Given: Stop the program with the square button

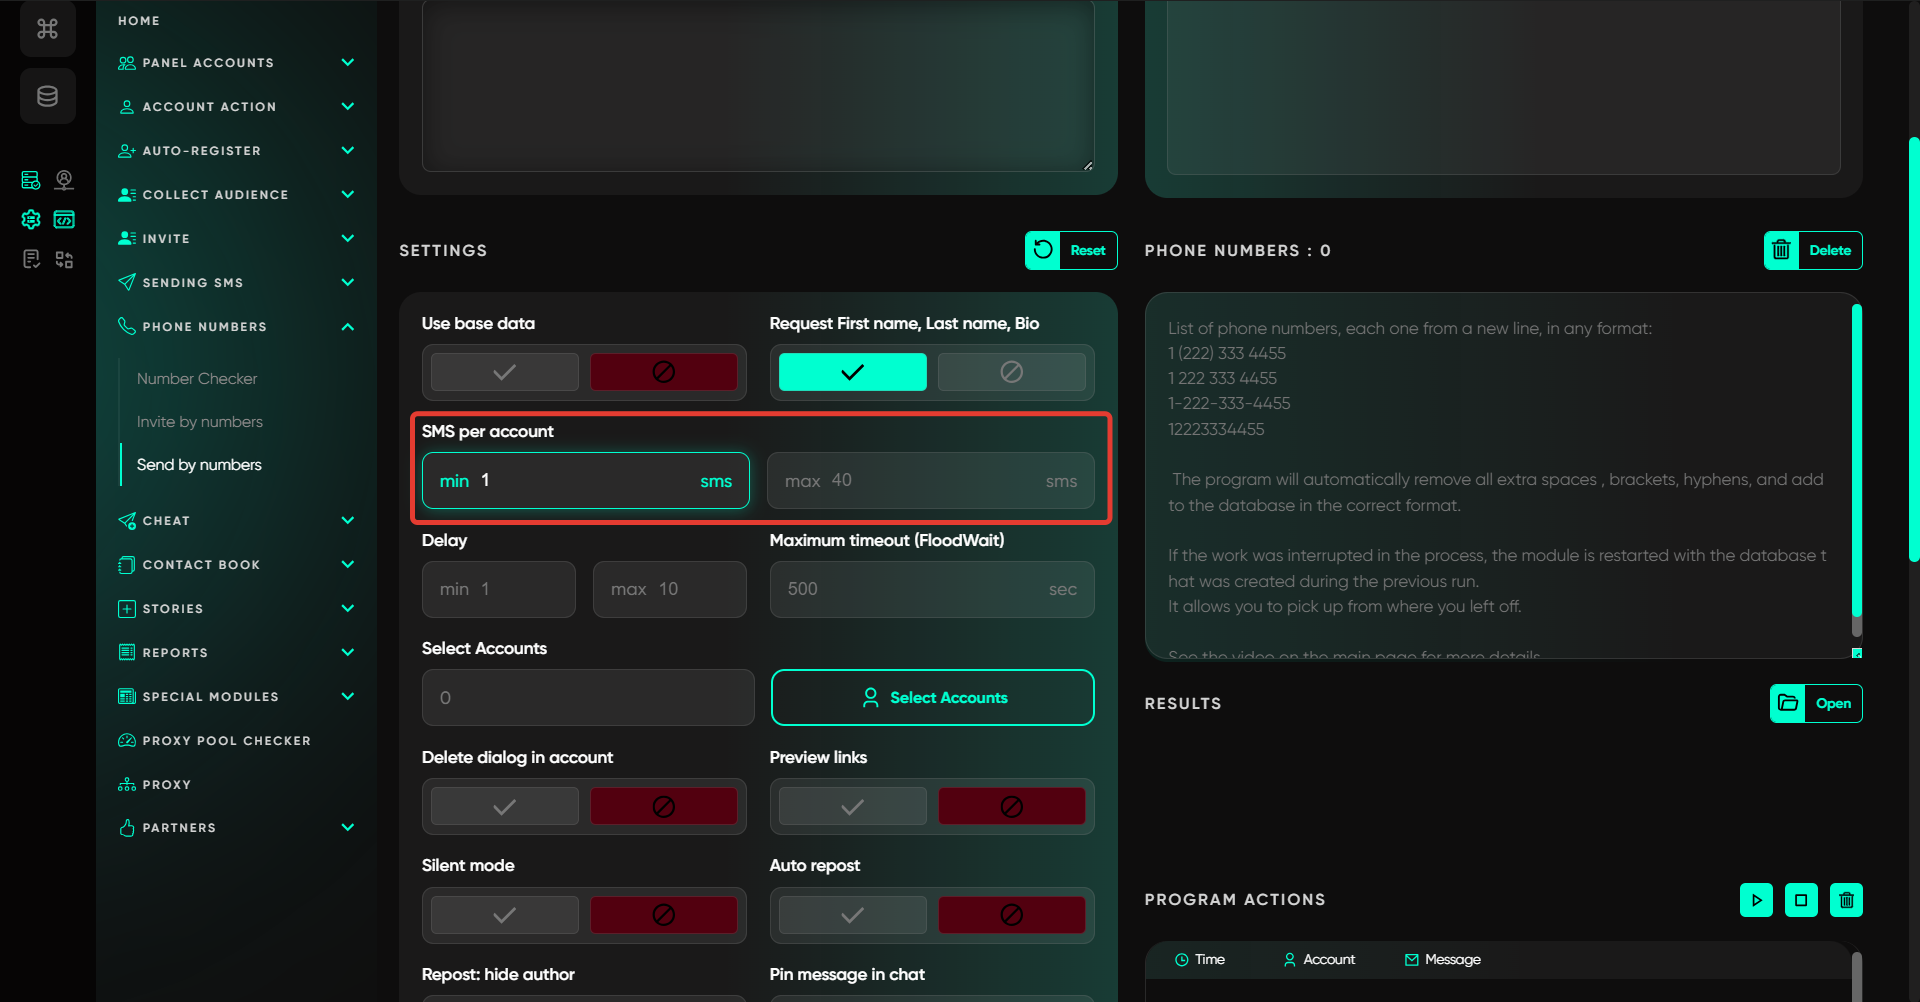Looking at the screenshot, I should click(1801, 900).
